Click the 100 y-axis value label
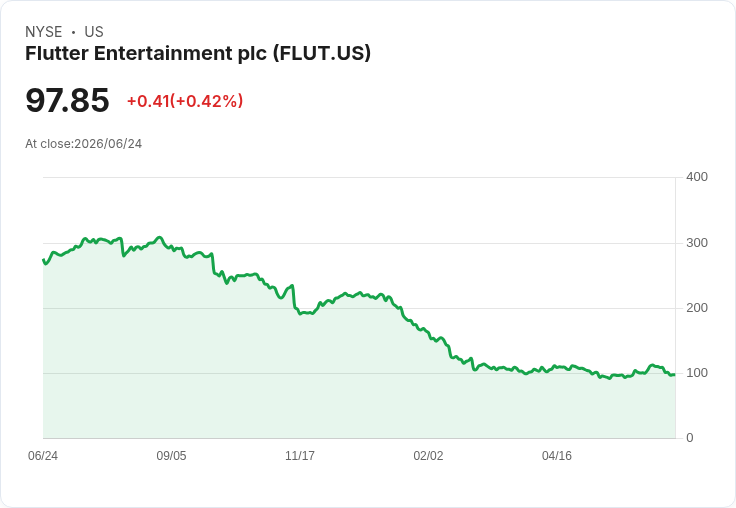The width and height of the screenshot is (736, 508). pyautogui.click(x=697, y=373)
